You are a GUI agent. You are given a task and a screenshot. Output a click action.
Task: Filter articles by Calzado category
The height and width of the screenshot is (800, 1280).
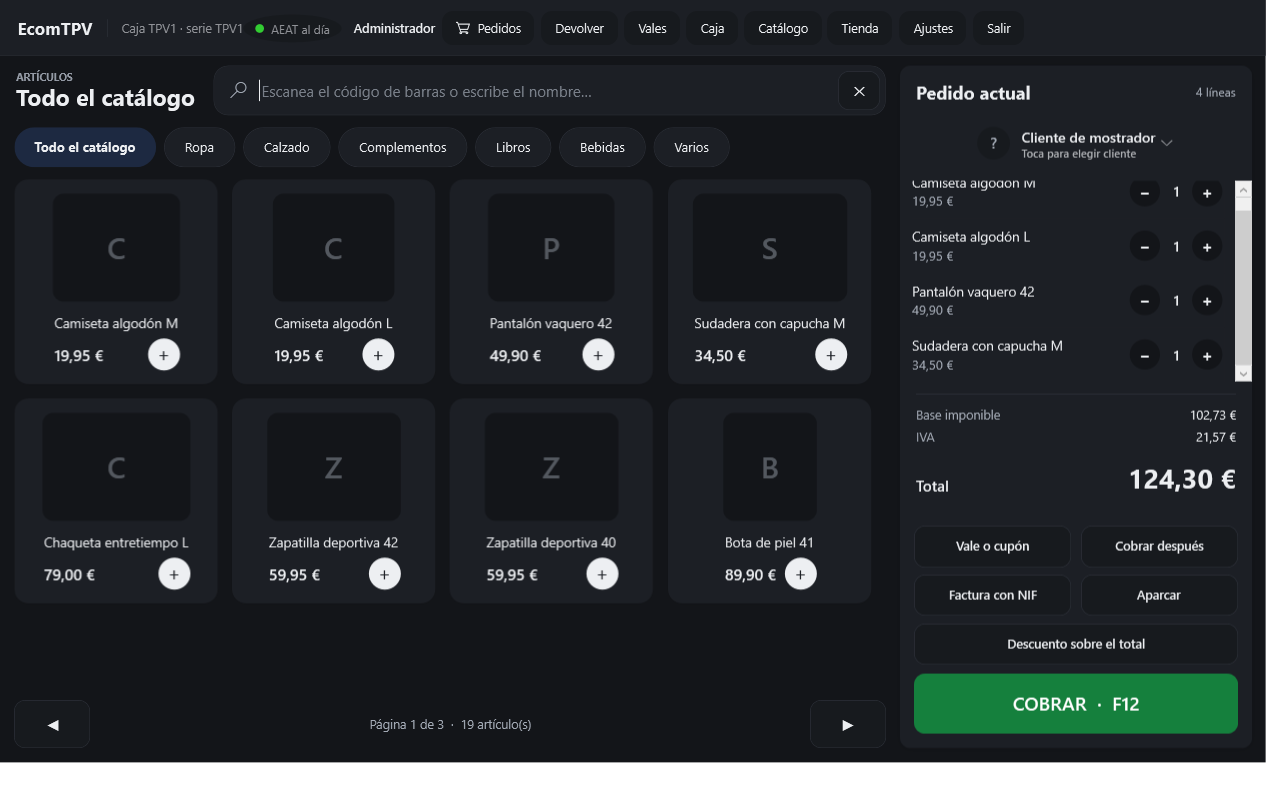(287, 147)
